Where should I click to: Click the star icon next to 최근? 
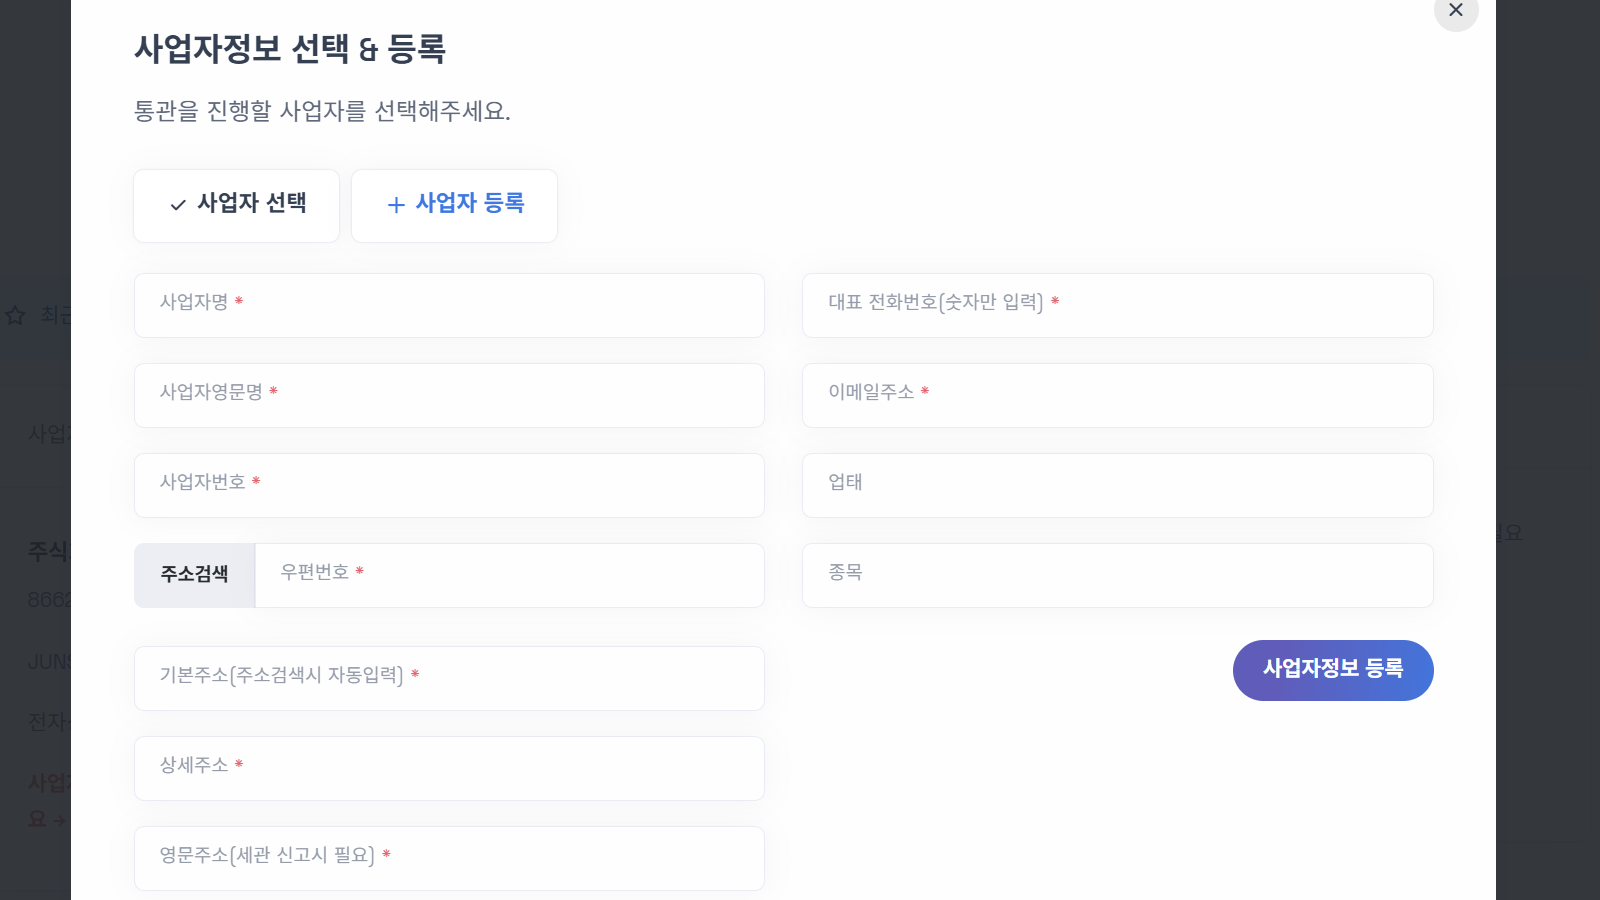(x=15, y=317)
